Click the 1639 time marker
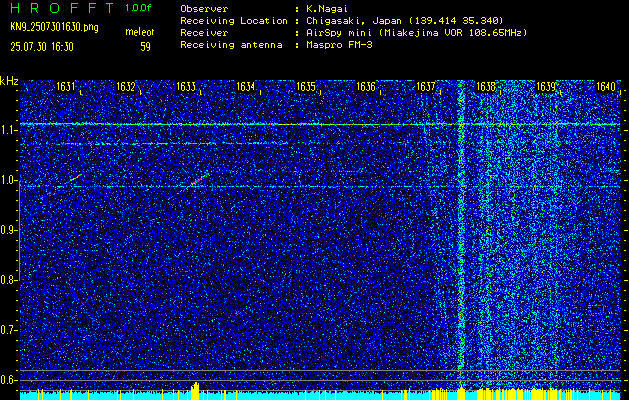 click(546, 86)
